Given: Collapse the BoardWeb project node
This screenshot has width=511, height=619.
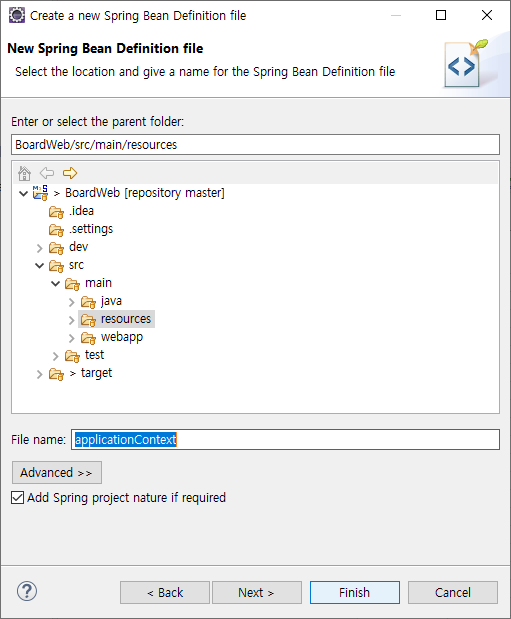Looking at the screenshot, I should [x=24, y=193].
